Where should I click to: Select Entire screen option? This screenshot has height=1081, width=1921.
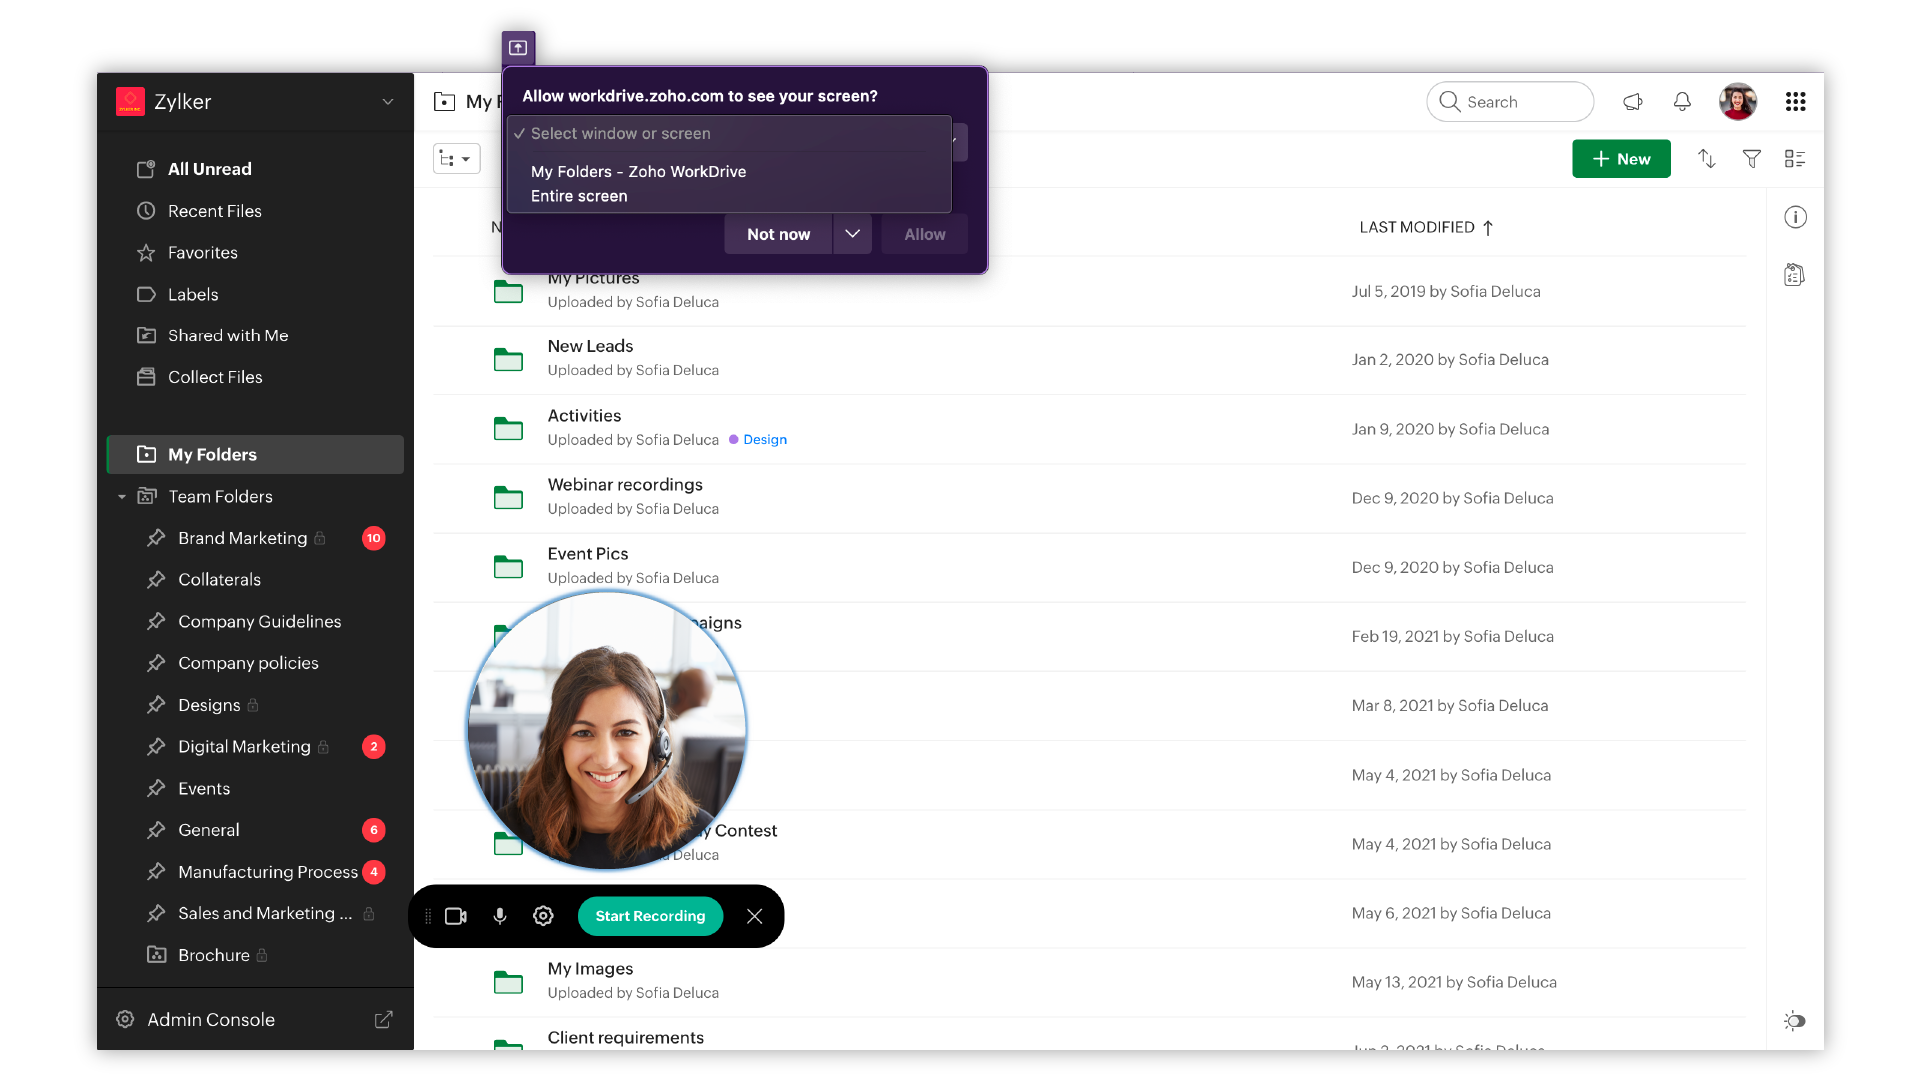(579, 197)
